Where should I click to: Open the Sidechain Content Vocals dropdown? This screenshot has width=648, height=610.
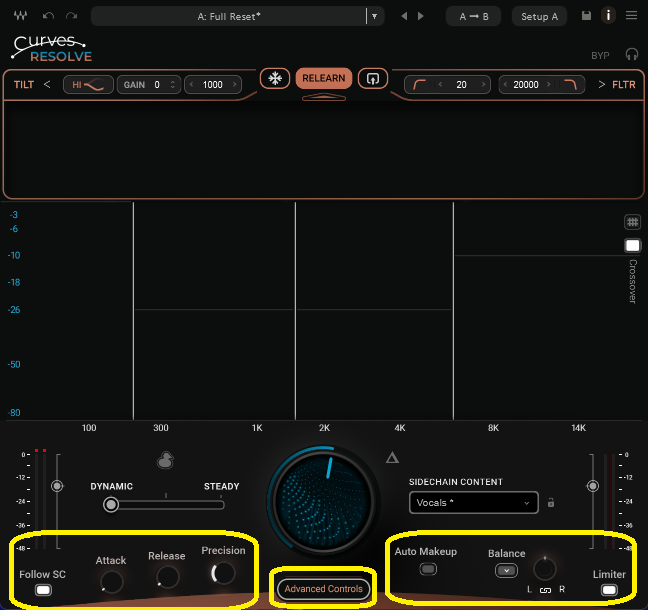coord(474,503)
